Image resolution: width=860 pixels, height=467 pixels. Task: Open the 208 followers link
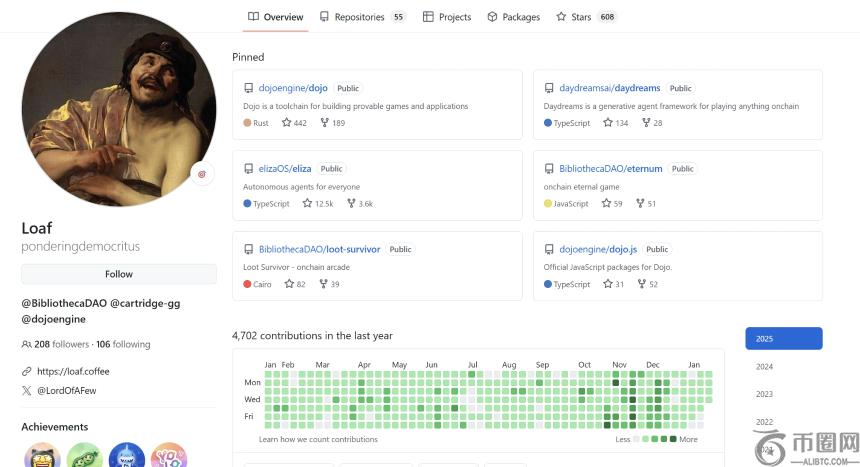61,345
